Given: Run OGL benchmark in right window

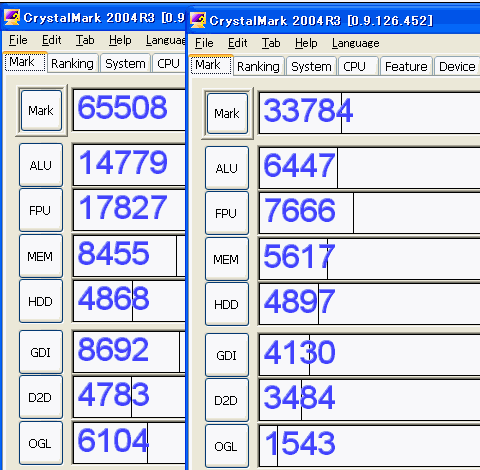Looking at the screenshot, I should pos(227,446).
